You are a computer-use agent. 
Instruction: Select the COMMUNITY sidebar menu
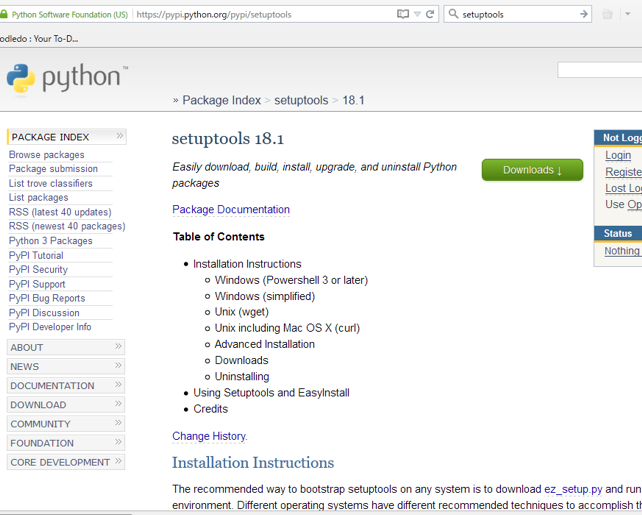click(66, 424)
